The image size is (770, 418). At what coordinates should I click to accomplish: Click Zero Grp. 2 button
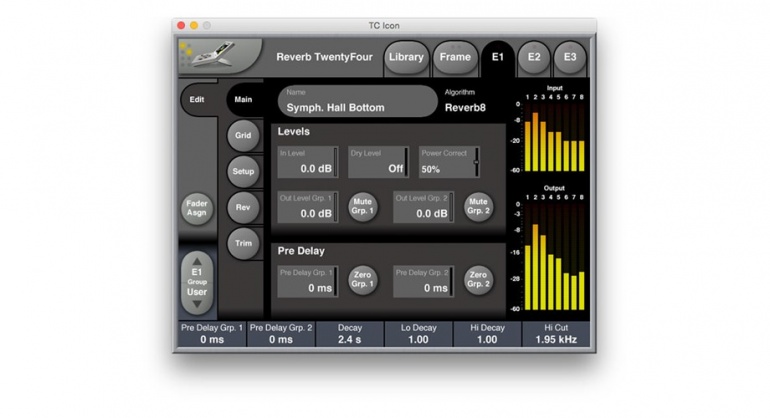[478, 279]
